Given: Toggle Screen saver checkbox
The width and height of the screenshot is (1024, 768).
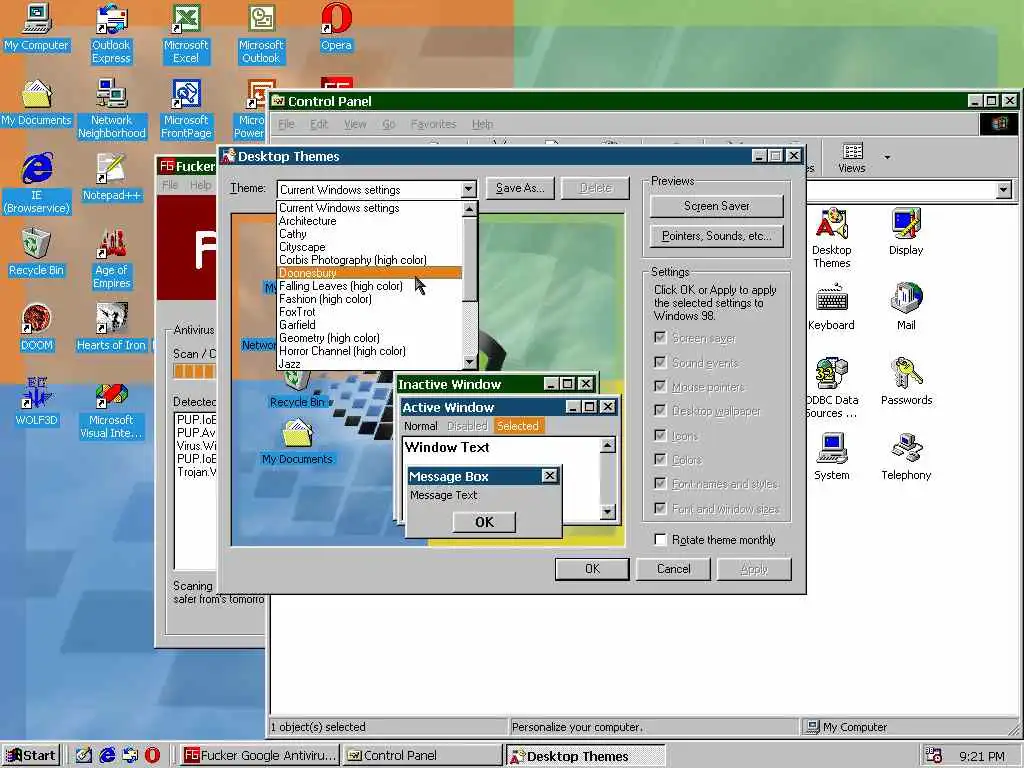Looking at the screenshot, I should [x=660, y=338].
